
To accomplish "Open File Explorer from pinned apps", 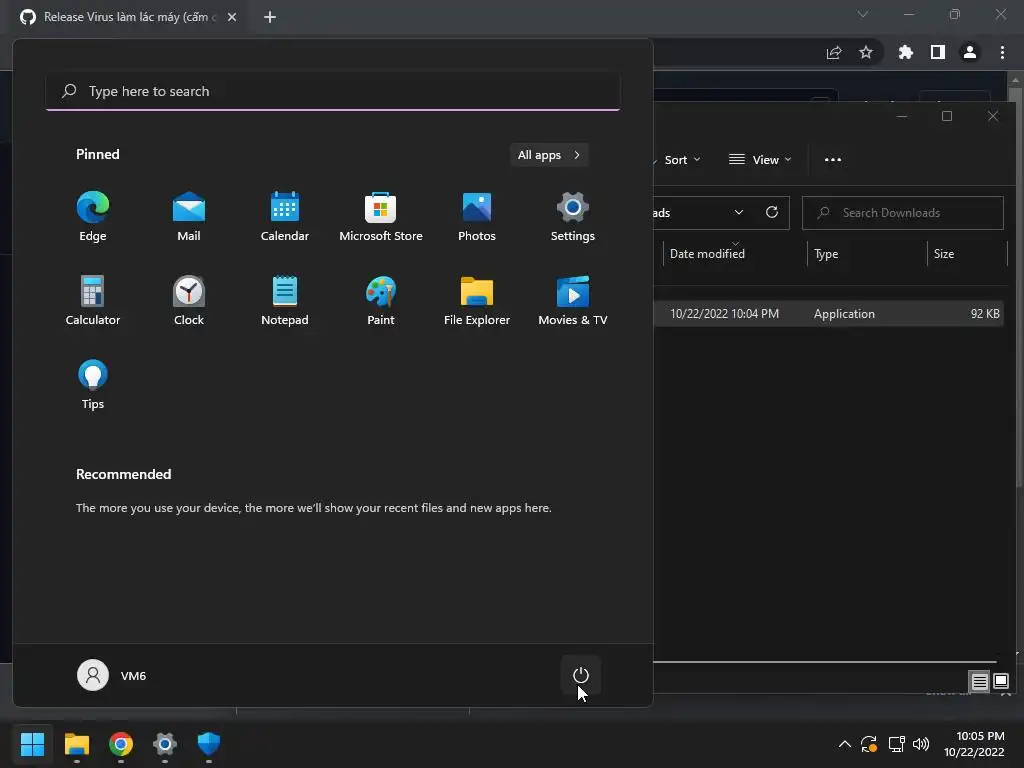I will point(477,300).
